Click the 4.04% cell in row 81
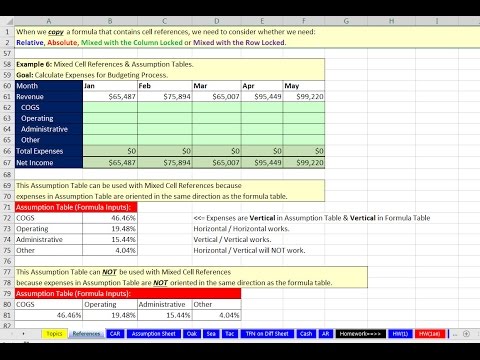The image size is (480, 360). 217,315
